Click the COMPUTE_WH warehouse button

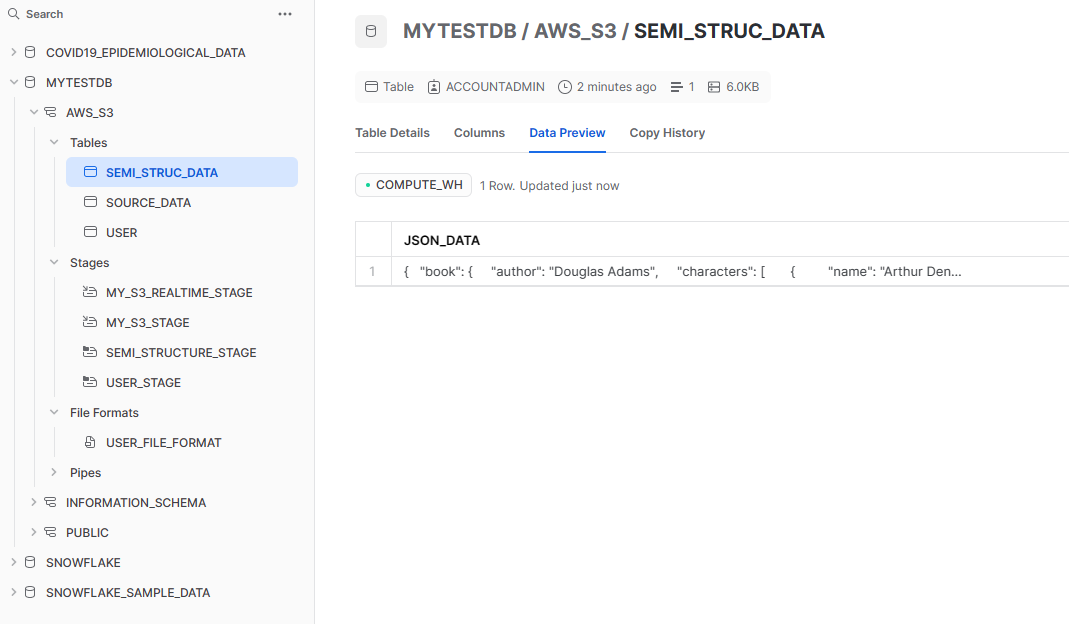pyautogui.click(x=413, y=185)
